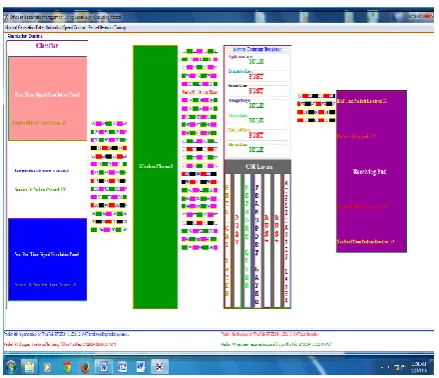Image resolution: width=439 pixels, height=378 pixels.
Task: Click the blue text line in Classifier panel
Action: pos(42,171)
